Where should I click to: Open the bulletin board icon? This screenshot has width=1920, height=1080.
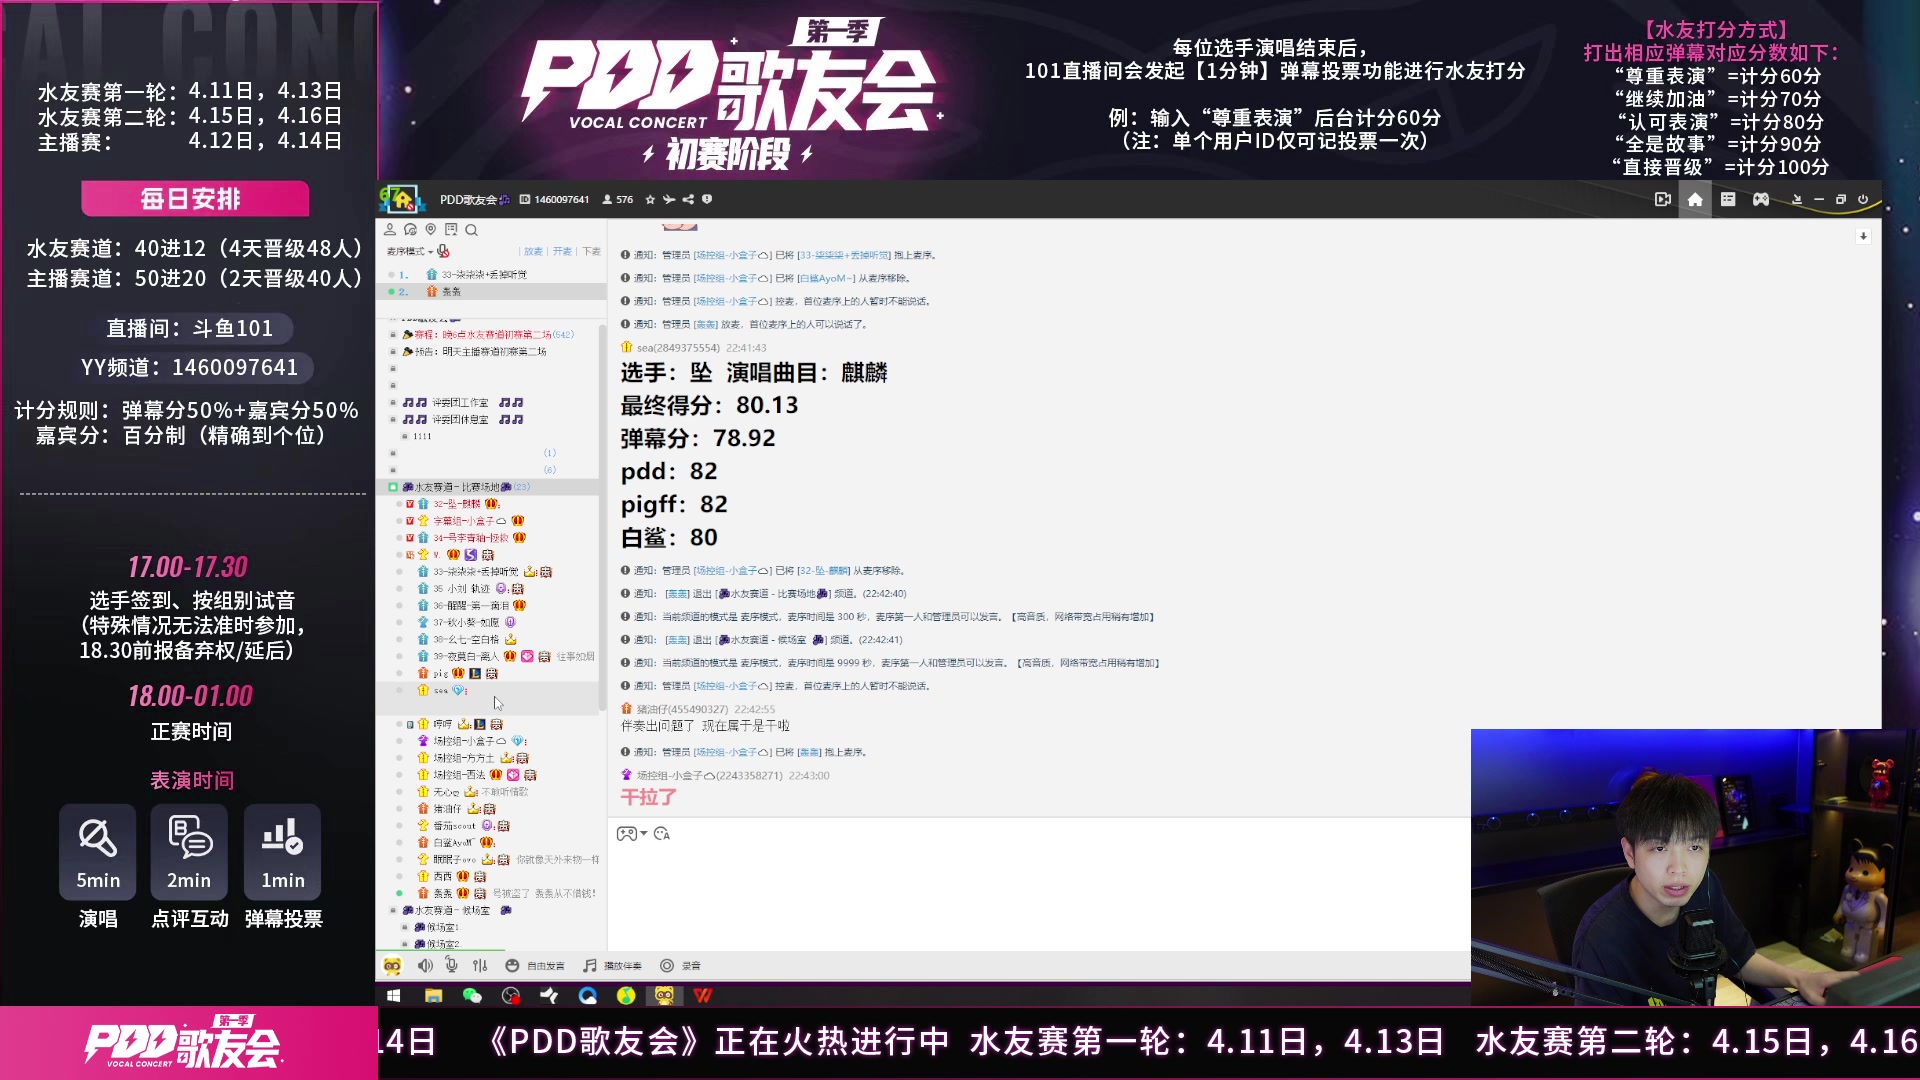pyautogui.click(x=451, y=230)
